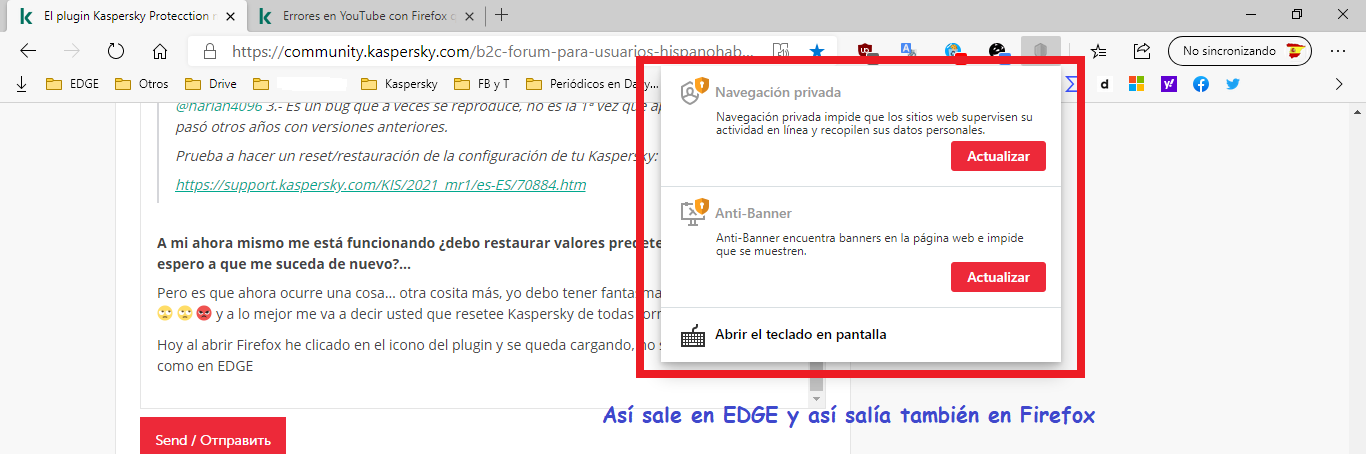This screenshot has height=454, width=1366.
Task: Open the browser home page
Action: point(159,51)
